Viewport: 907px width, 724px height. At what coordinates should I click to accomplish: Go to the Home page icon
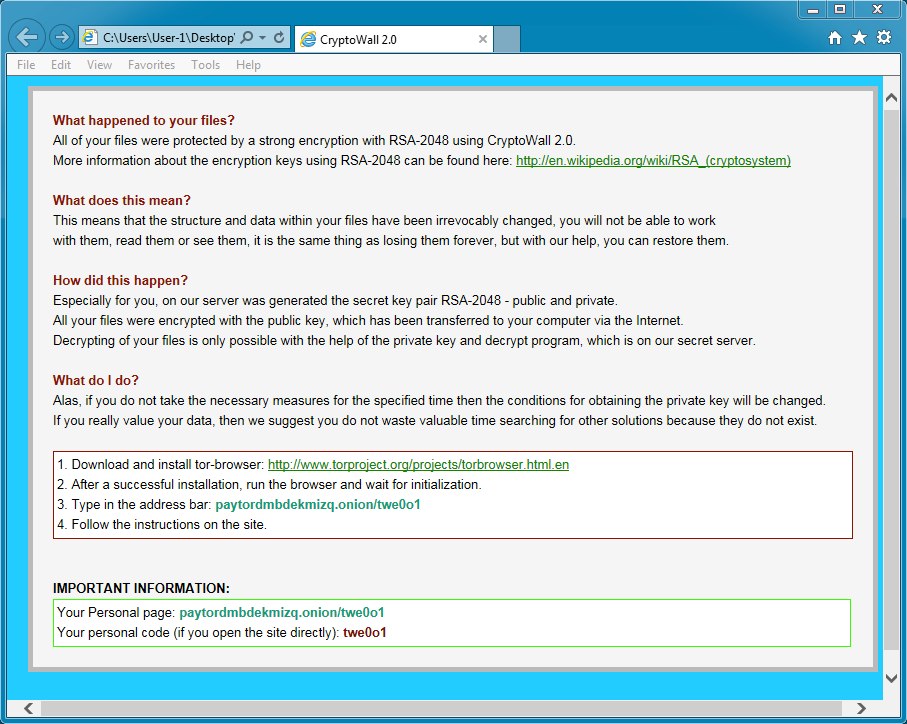(835, 38)
